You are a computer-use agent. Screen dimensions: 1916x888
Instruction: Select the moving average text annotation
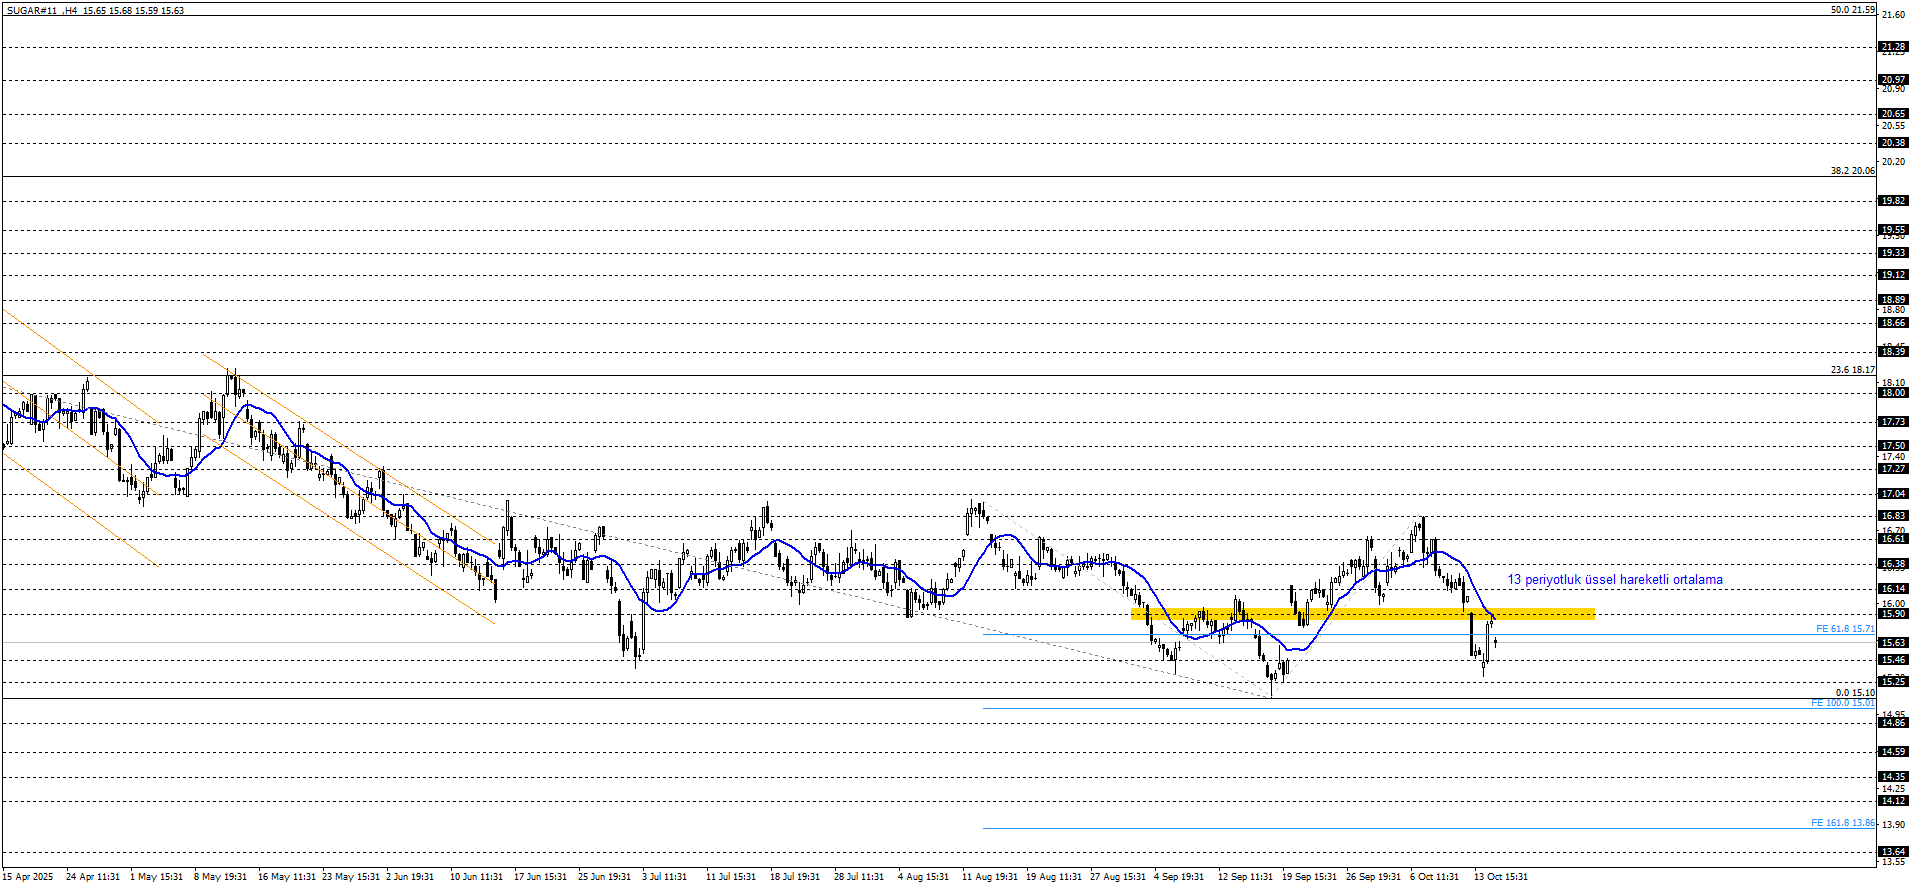pos(1614,580)
